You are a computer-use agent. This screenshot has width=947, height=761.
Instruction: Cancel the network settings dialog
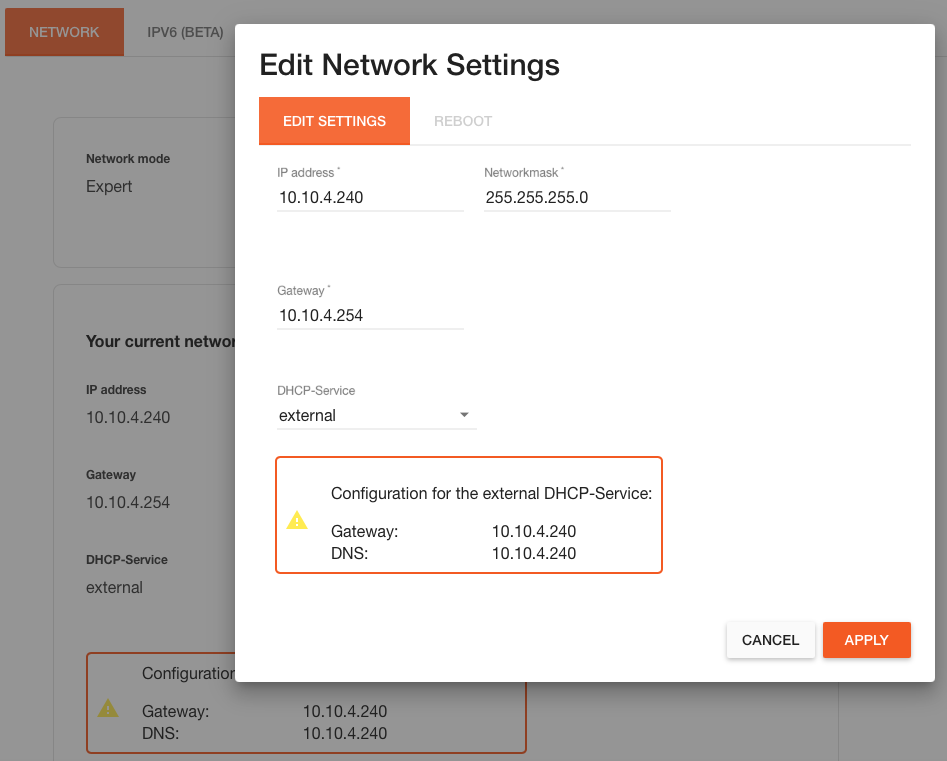point(770,640)
